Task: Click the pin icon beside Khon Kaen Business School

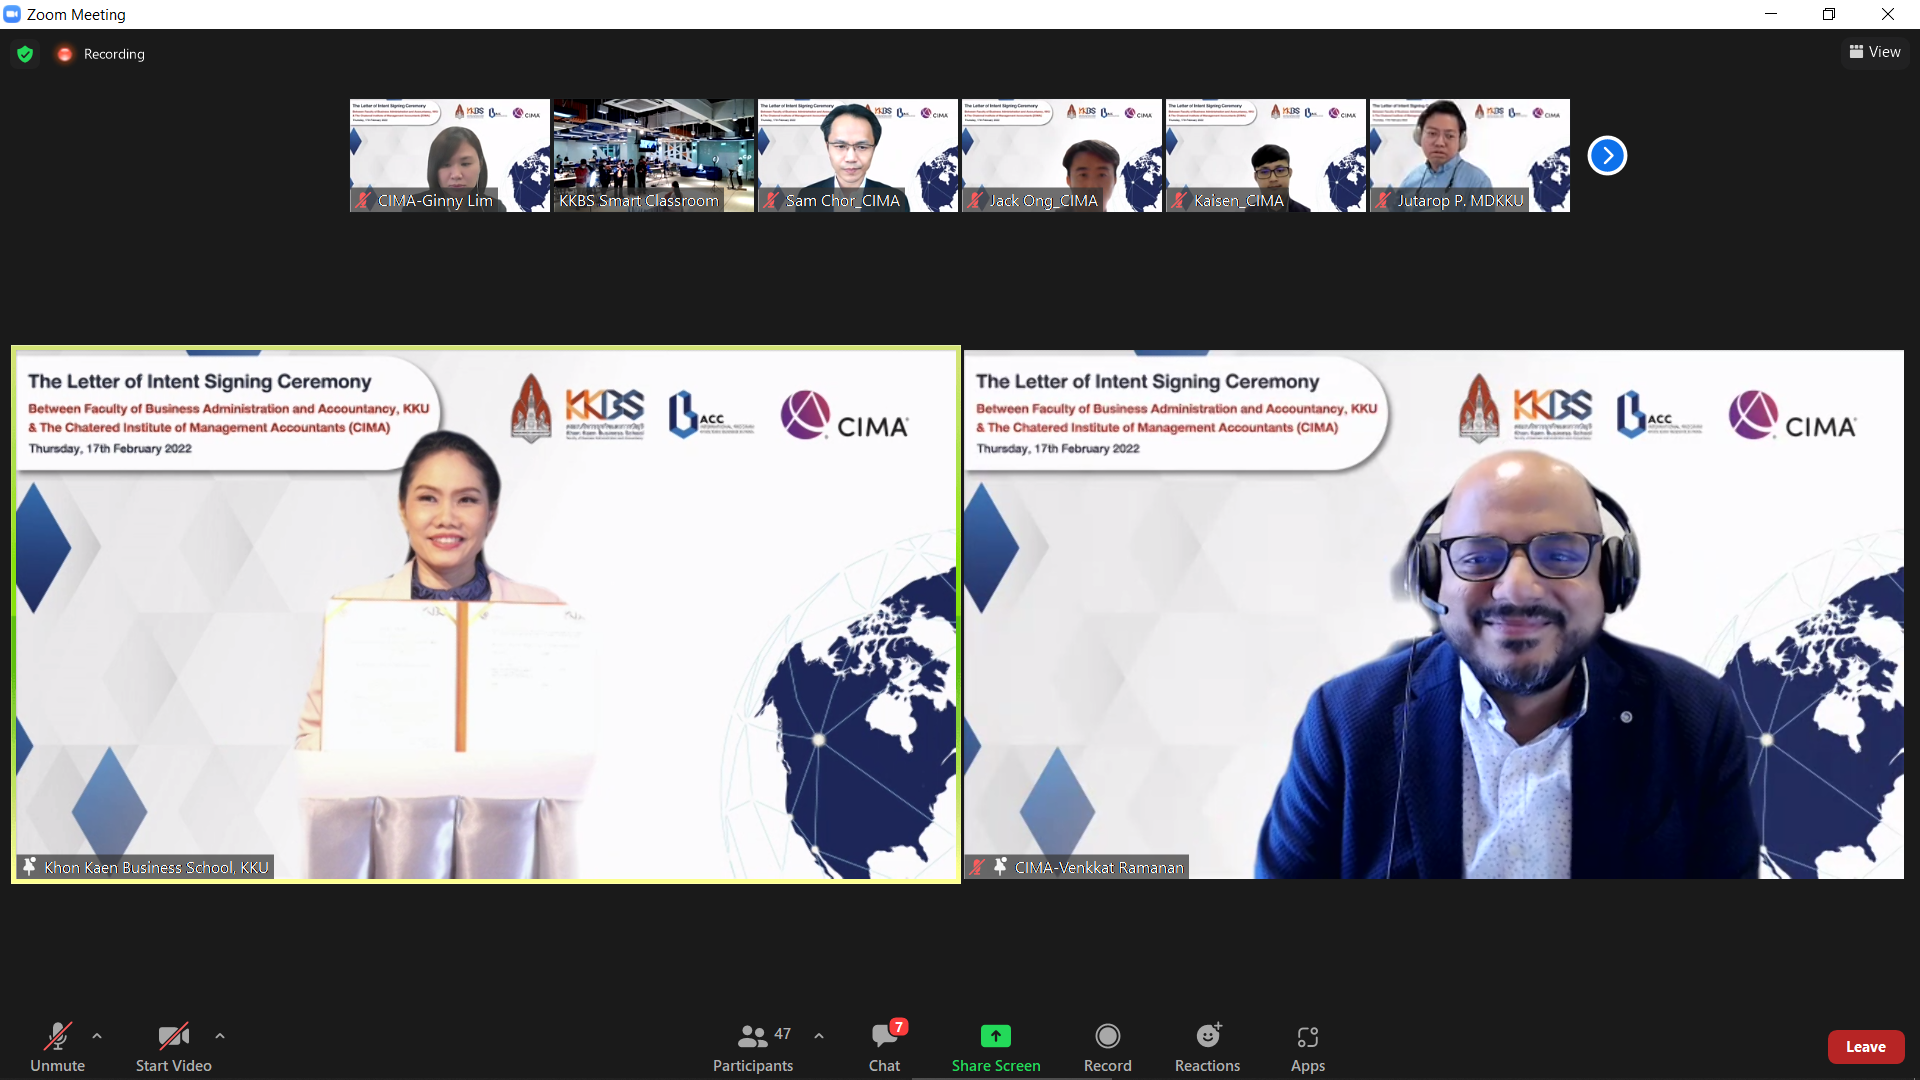Action: (29, 867)
